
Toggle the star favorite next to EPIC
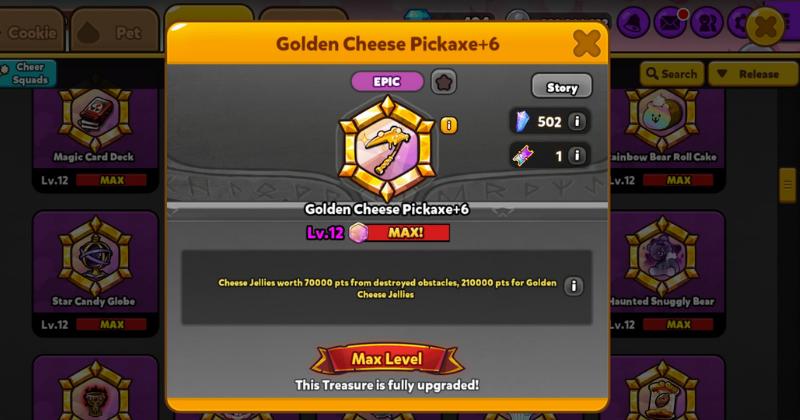(x=443, y=82)
